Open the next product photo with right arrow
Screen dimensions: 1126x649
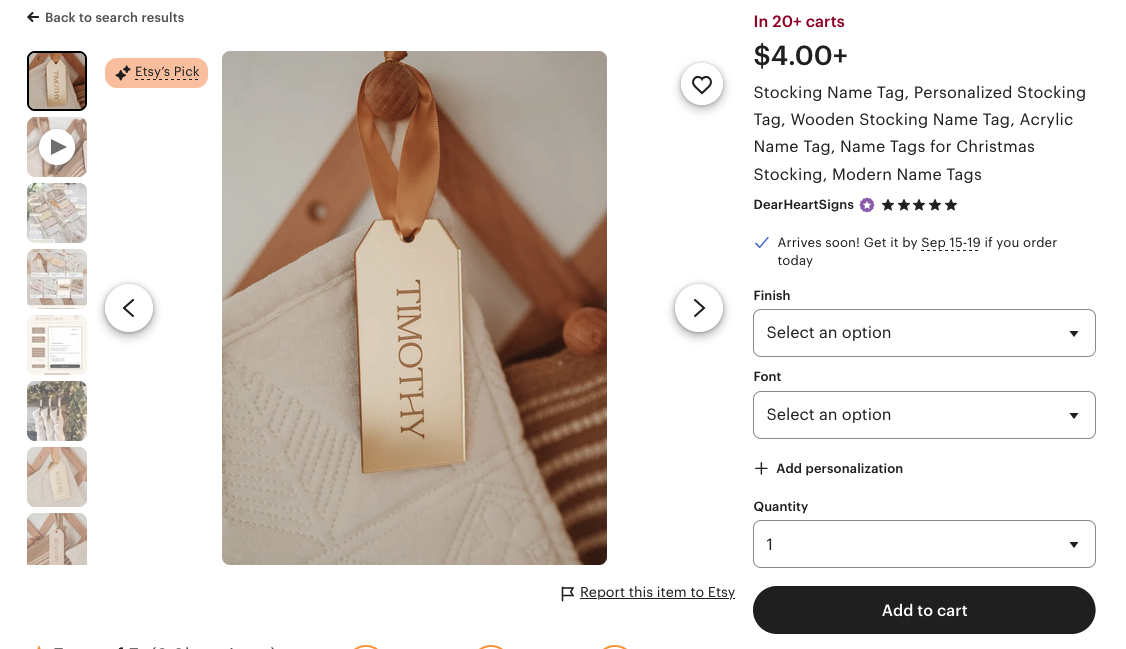pos(698,308)
